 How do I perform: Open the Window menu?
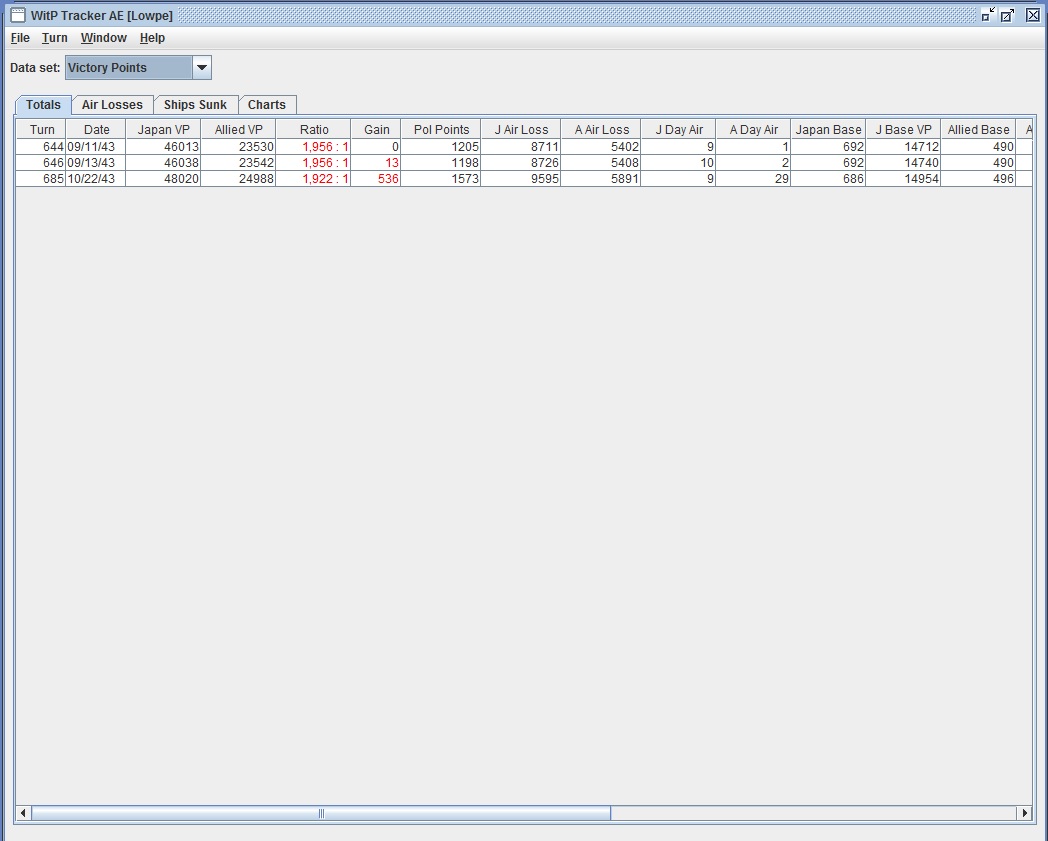tap(104, 38)
